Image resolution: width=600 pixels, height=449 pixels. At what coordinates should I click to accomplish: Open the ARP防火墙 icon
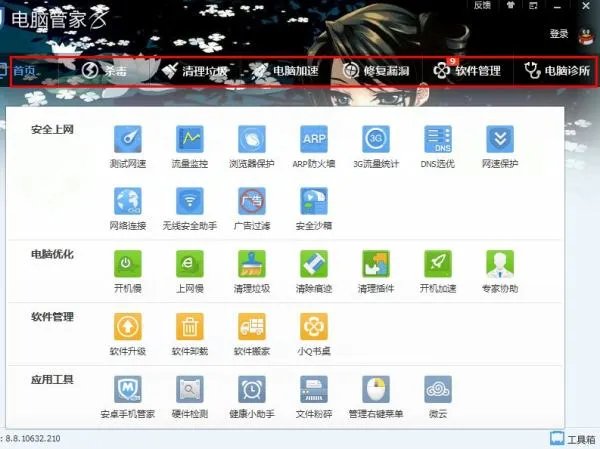tap(313, 139)
